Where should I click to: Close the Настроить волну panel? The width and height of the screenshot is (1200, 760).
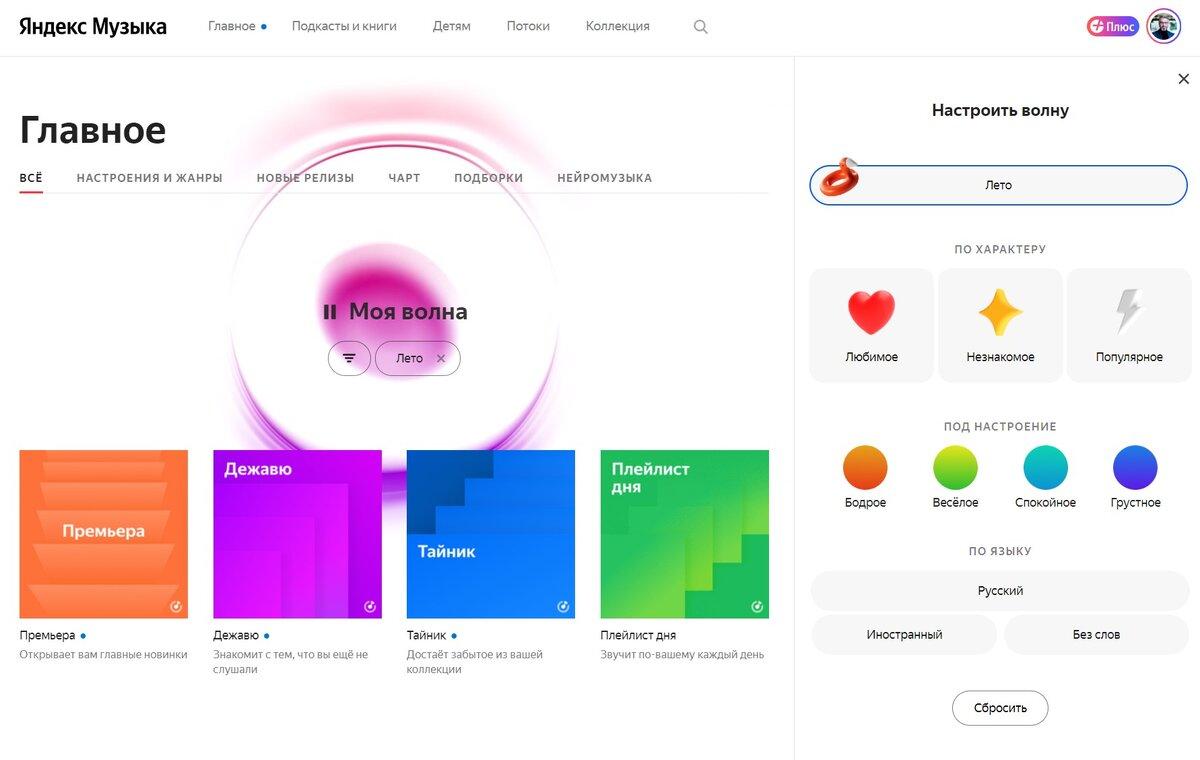tap(1184, 79)
